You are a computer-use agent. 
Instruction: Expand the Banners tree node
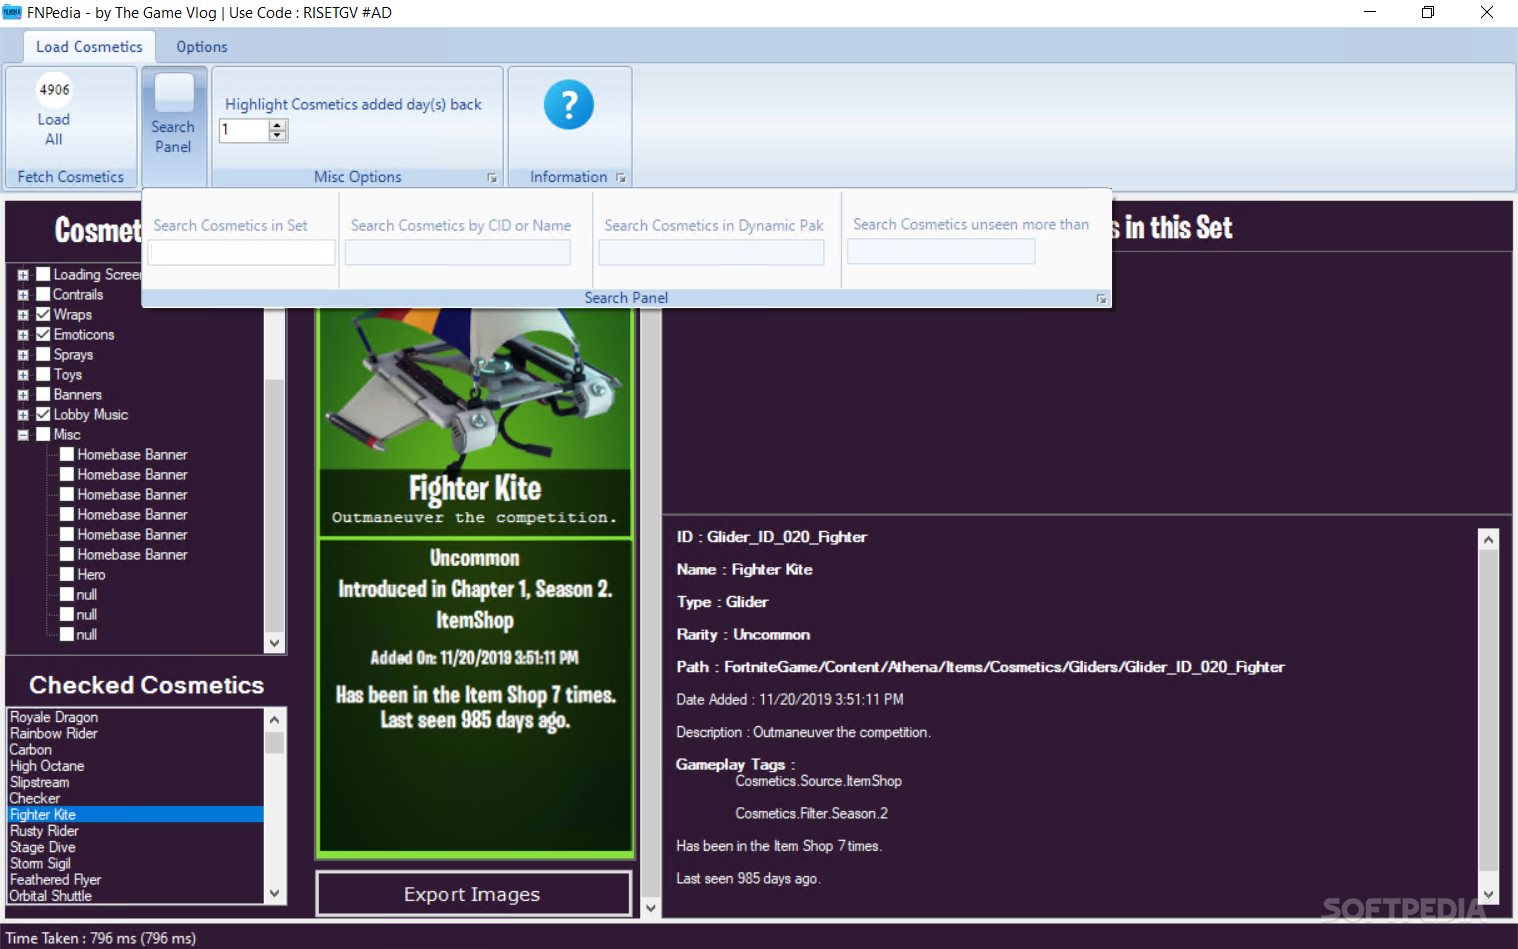click(23, 395)
